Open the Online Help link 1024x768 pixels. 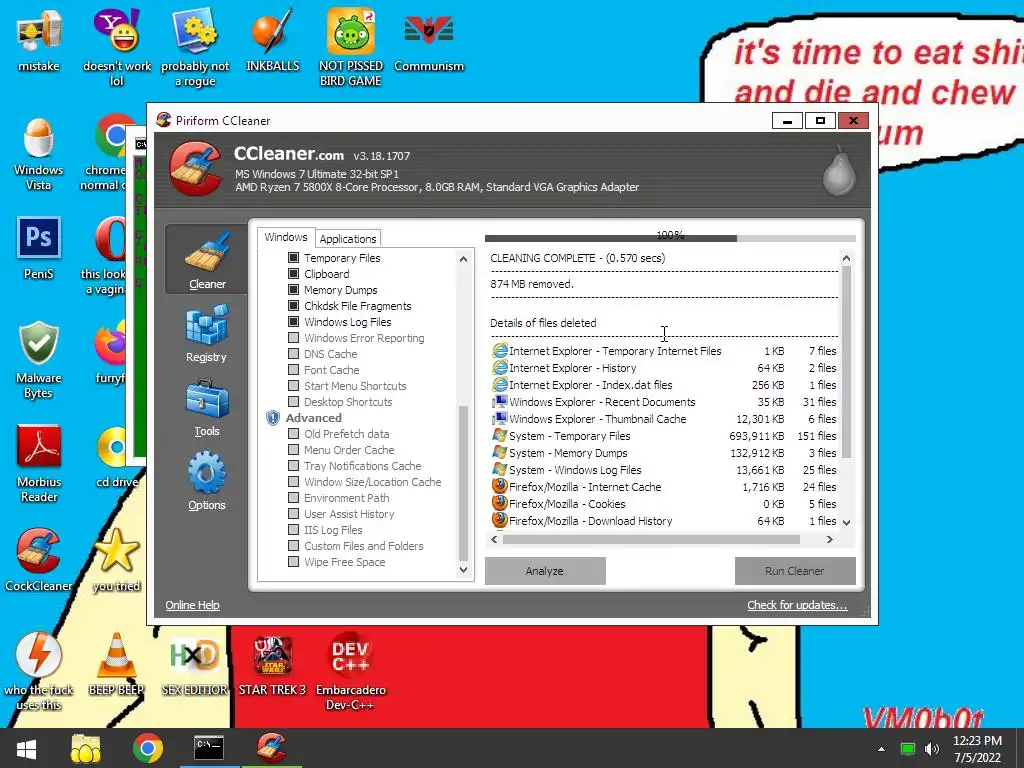(192, 605)
